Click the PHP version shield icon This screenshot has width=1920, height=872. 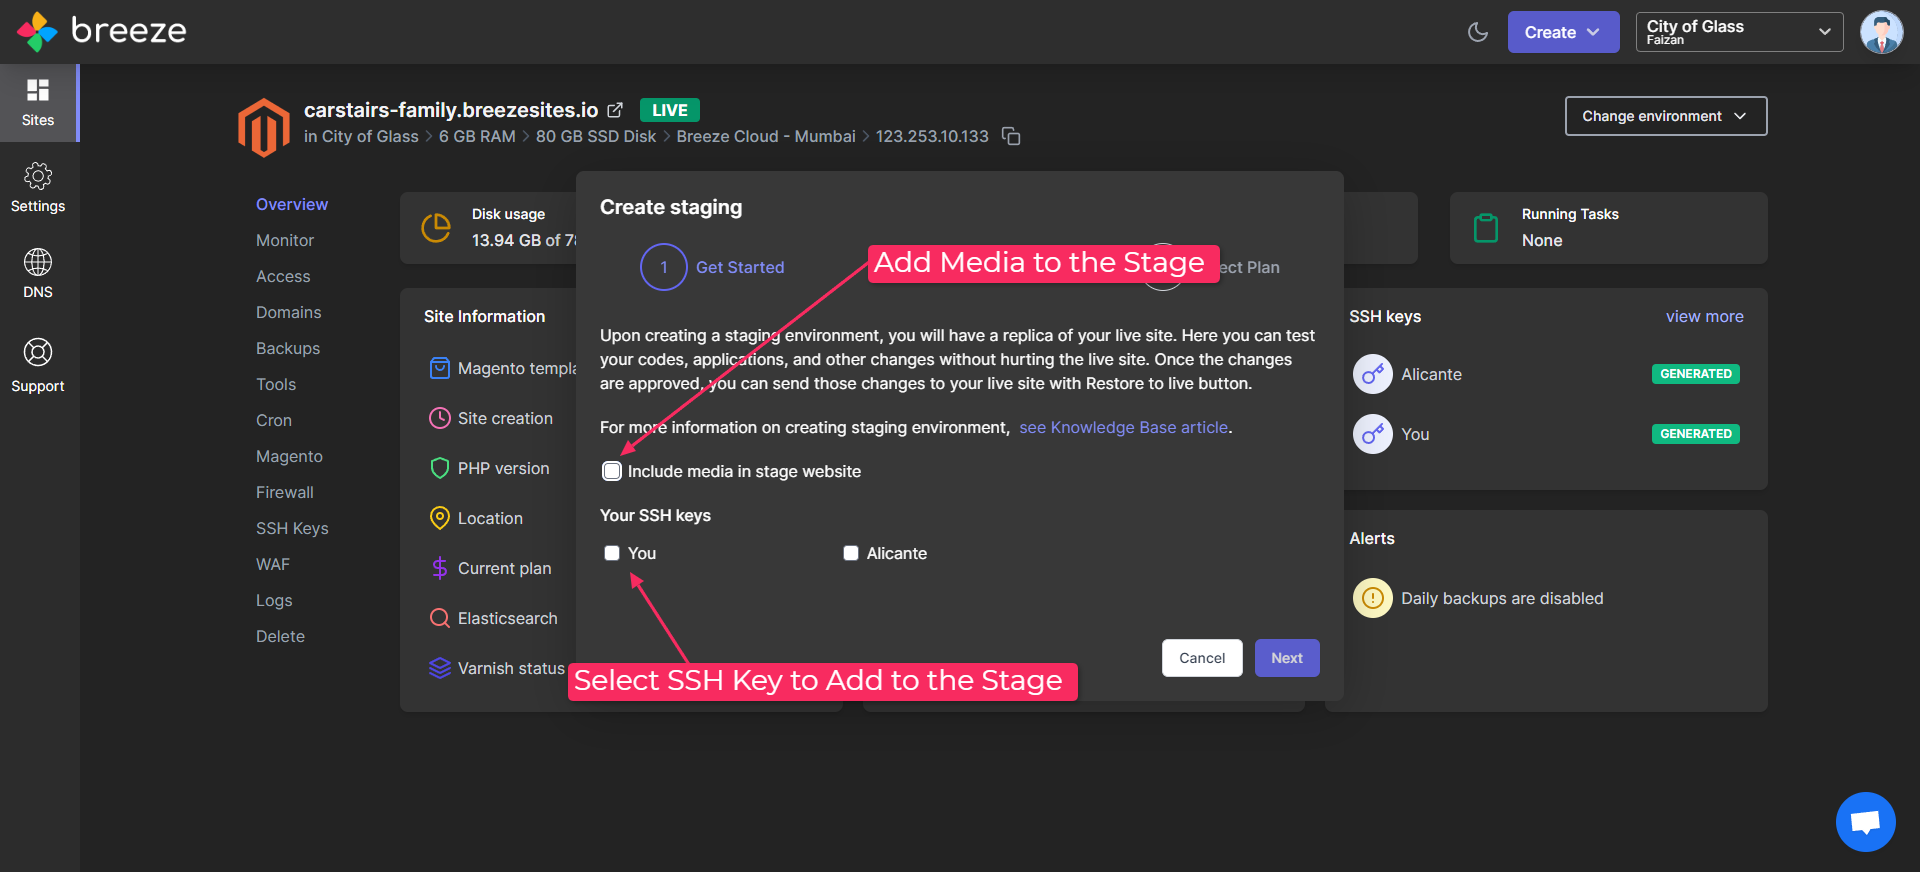pyautogui.click(x=439, y=468)
